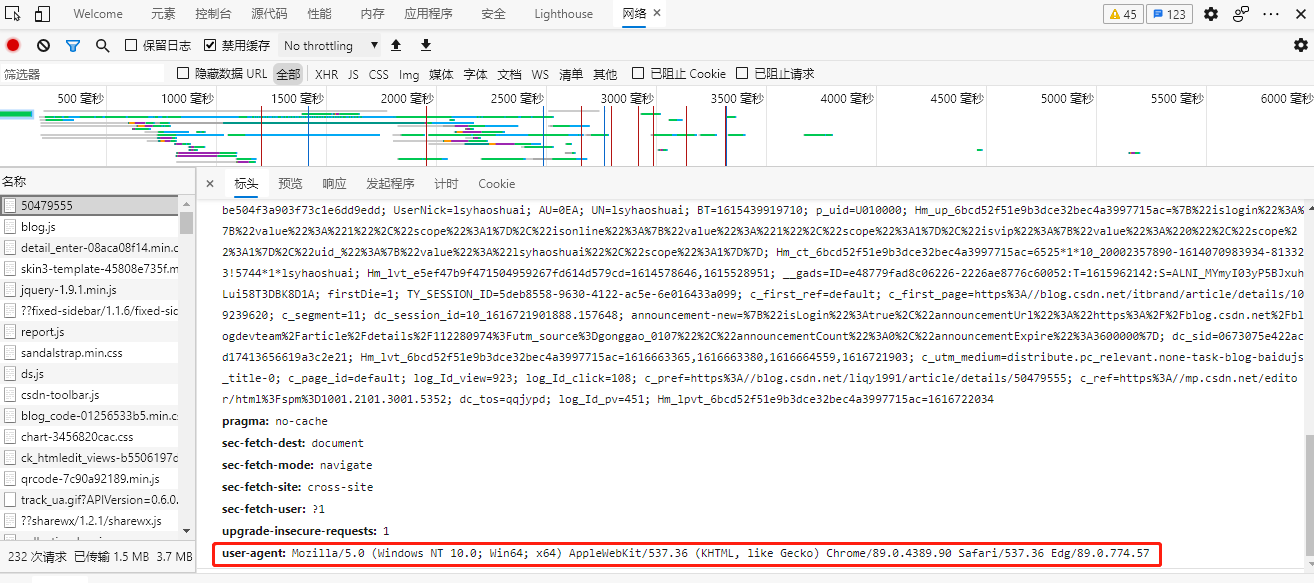Stop recording the network log
1314x583 pixels.
[x=12, y=45]
